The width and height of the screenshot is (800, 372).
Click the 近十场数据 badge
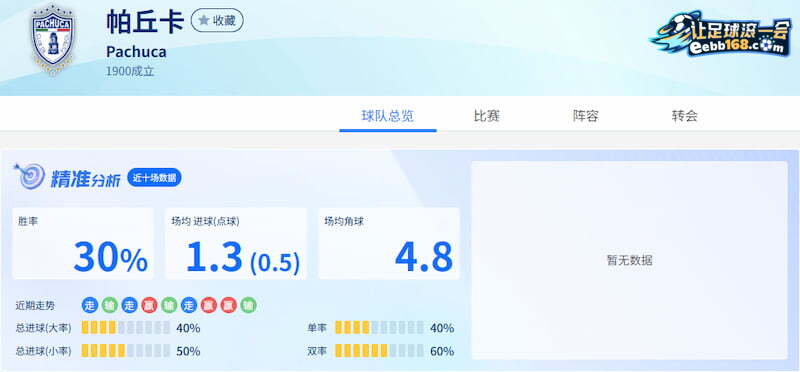pyautogui.click(x=154, y=178)
